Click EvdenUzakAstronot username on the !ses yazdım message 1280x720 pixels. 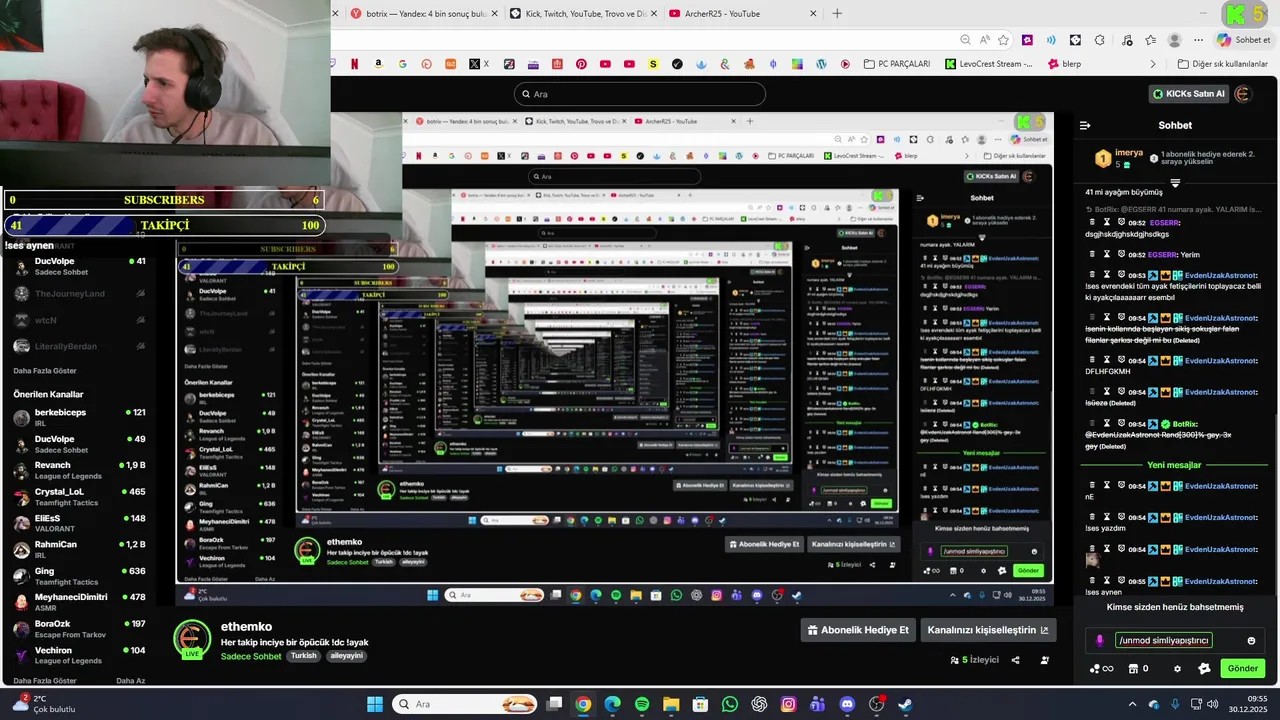(x=1221, y=518)
